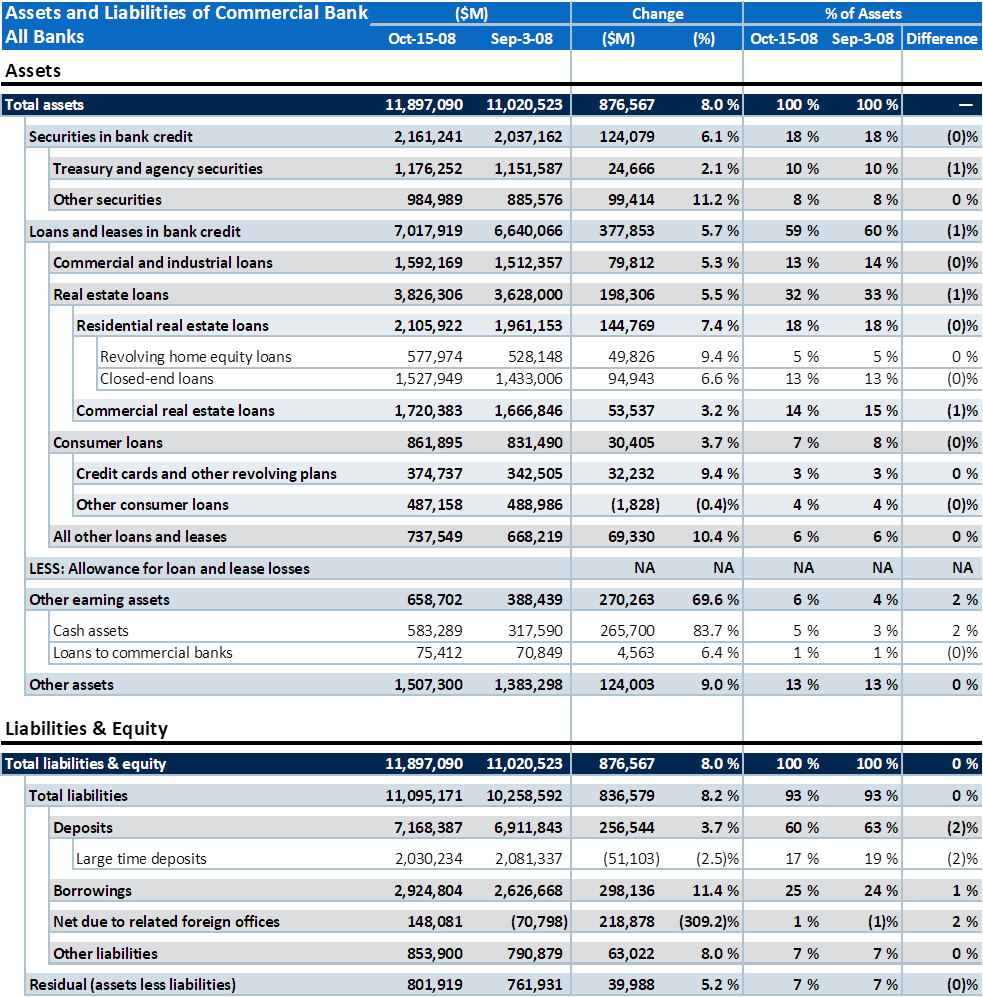Select the 'Change' column group header
The height and width of the screenshot is (997, 983).
658,14
